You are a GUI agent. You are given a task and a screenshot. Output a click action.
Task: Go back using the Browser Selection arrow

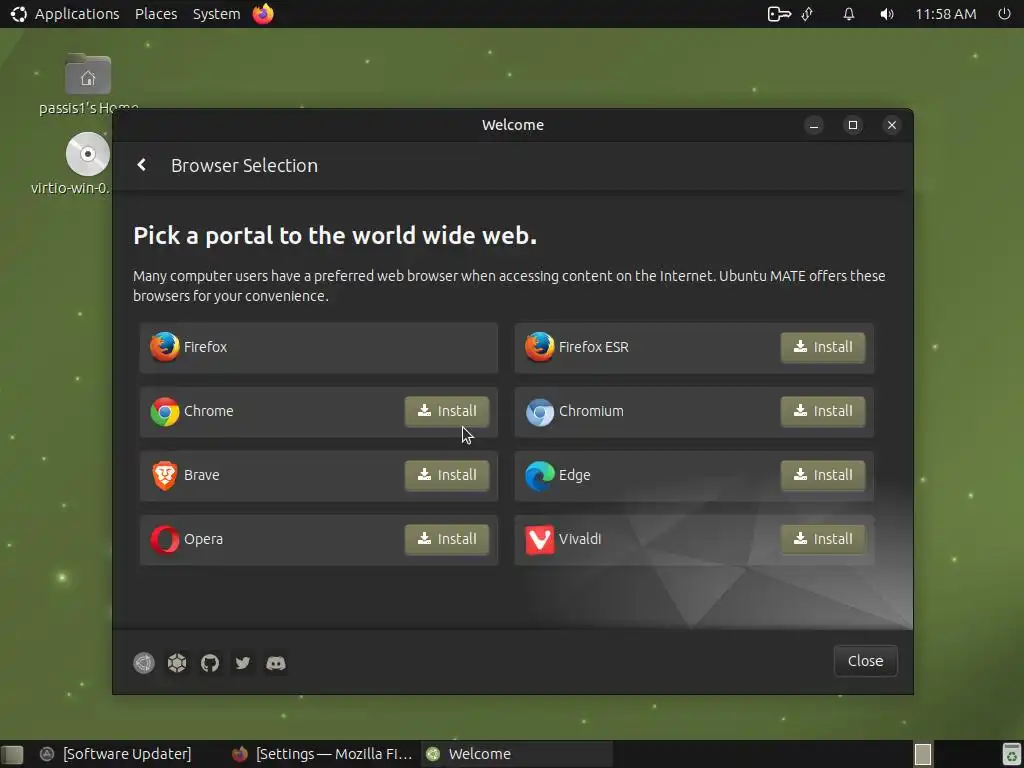(142, 165)
